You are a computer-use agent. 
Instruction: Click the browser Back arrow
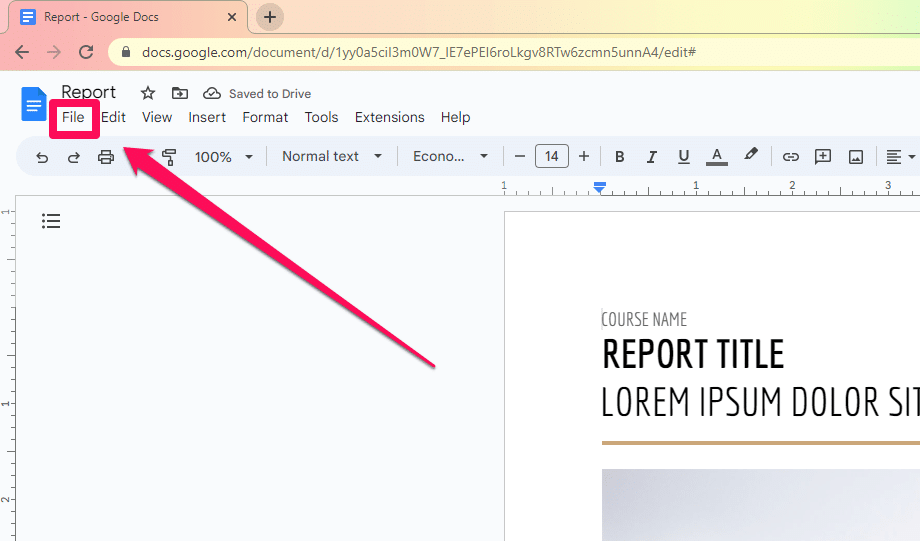pyautogui.click(x=22, y=52)
